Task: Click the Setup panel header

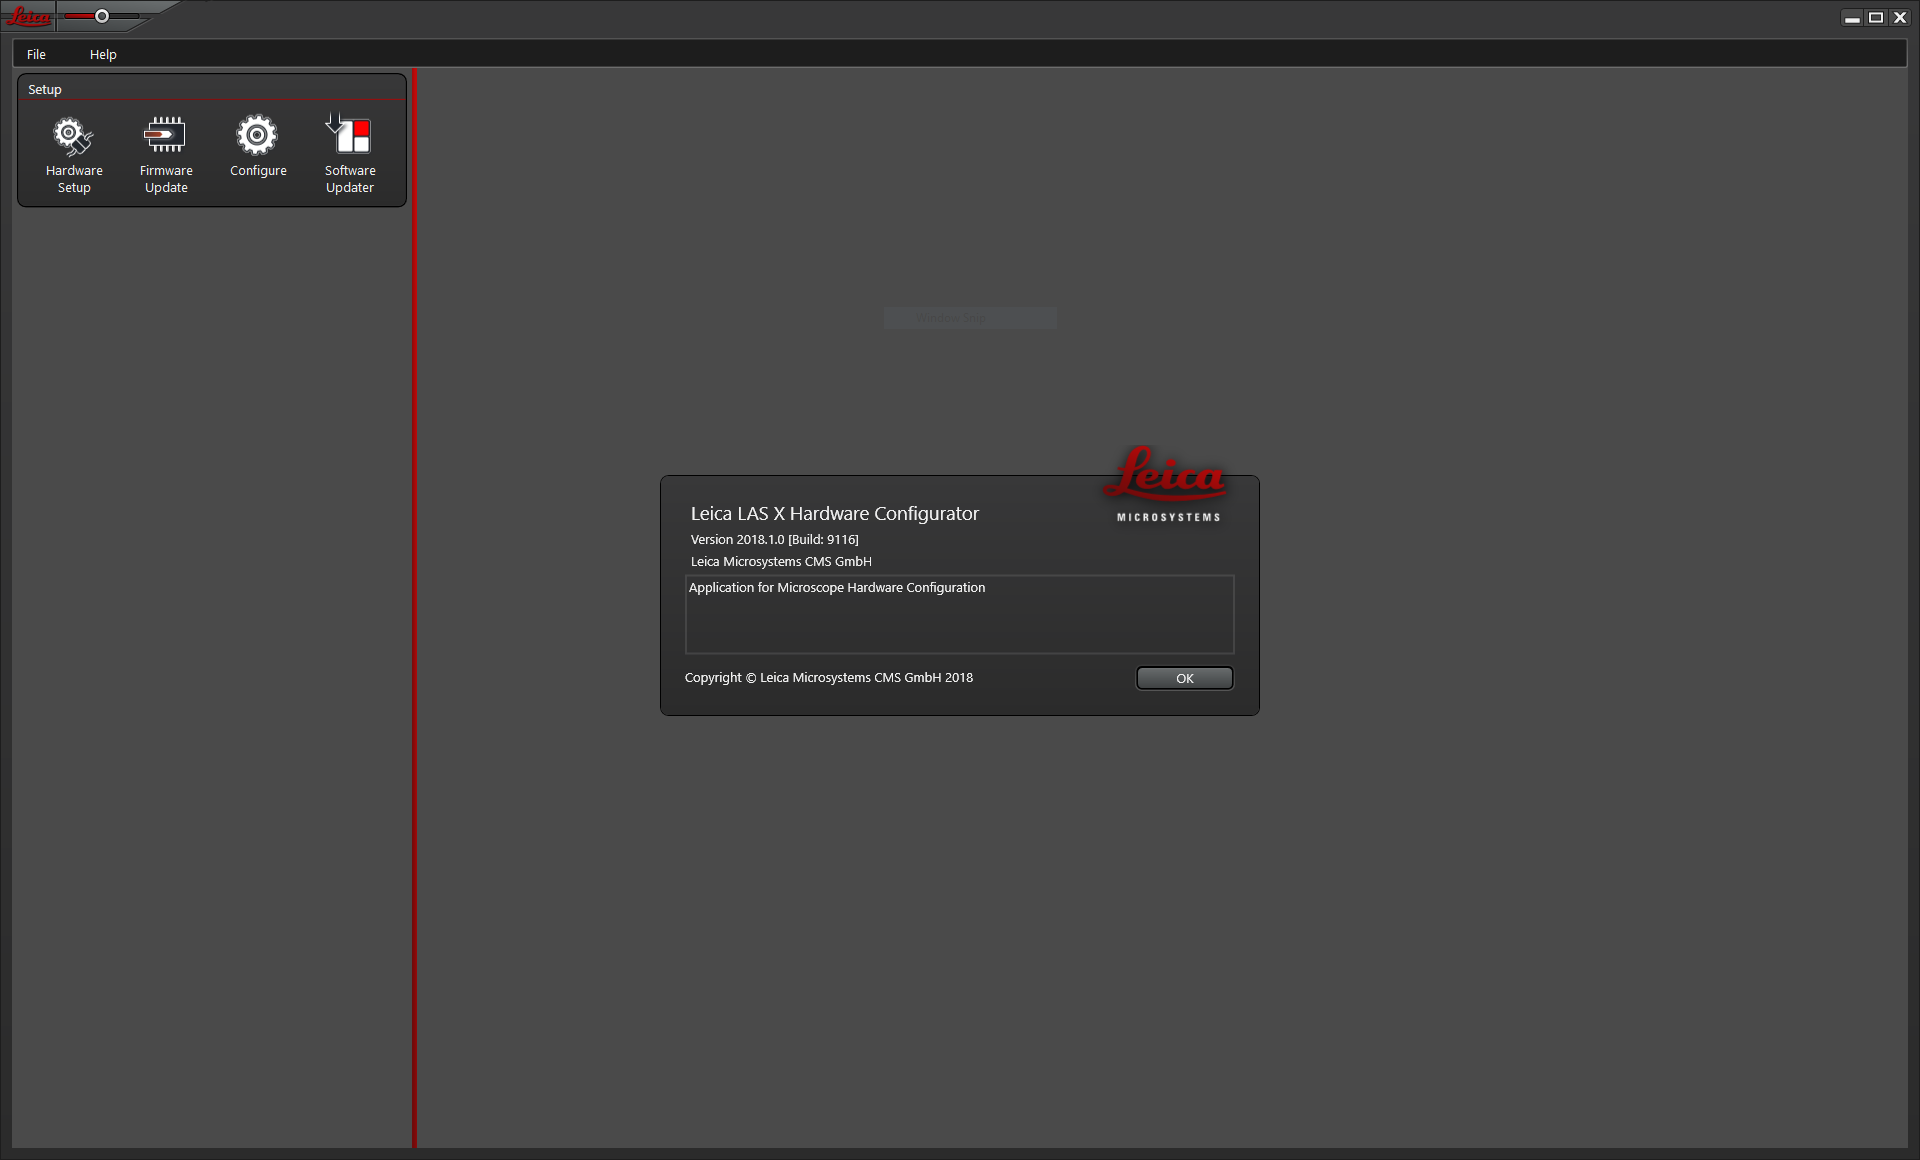Action: (x=45, y=89)
